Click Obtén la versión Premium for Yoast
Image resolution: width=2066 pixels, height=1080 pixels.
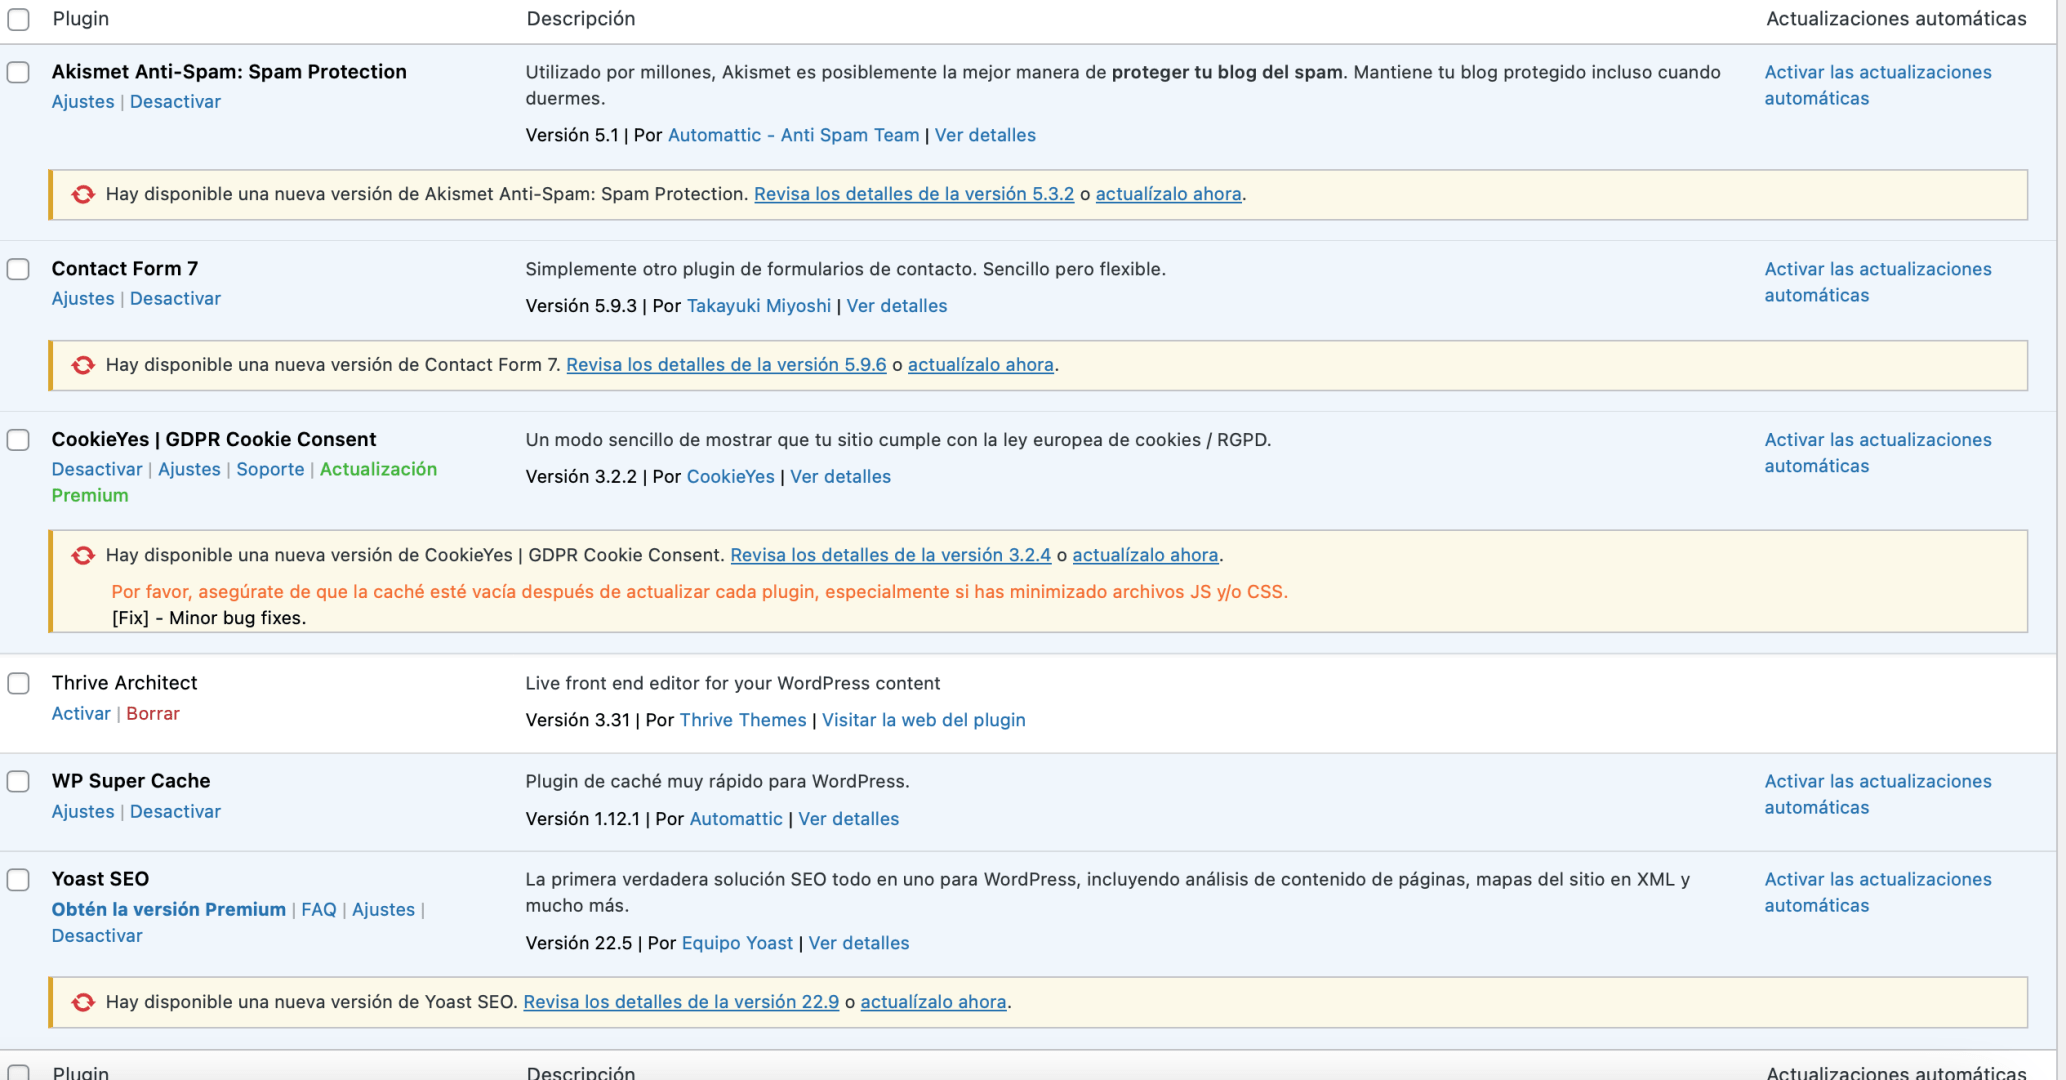pos(169,910)
